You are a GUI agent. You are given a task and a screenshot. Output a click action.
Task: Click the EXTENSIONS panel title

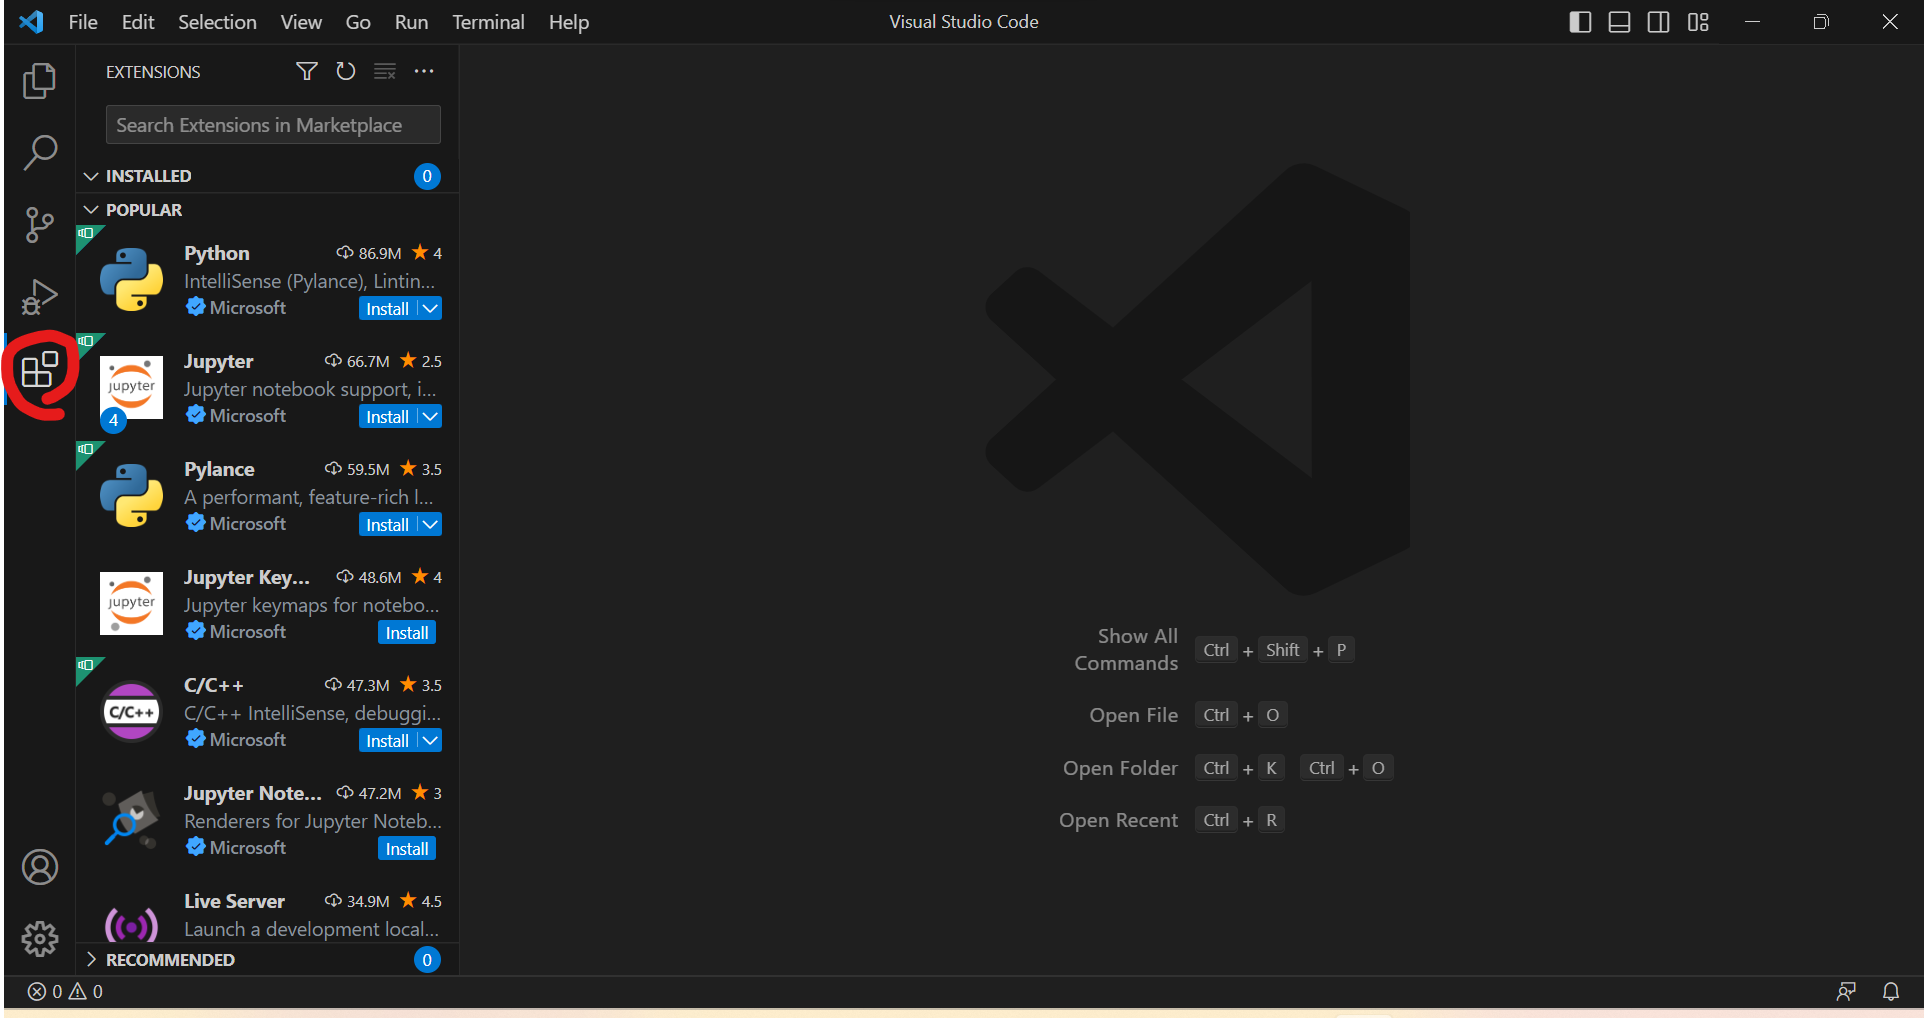pyautogui.click(x=153, y=72)
